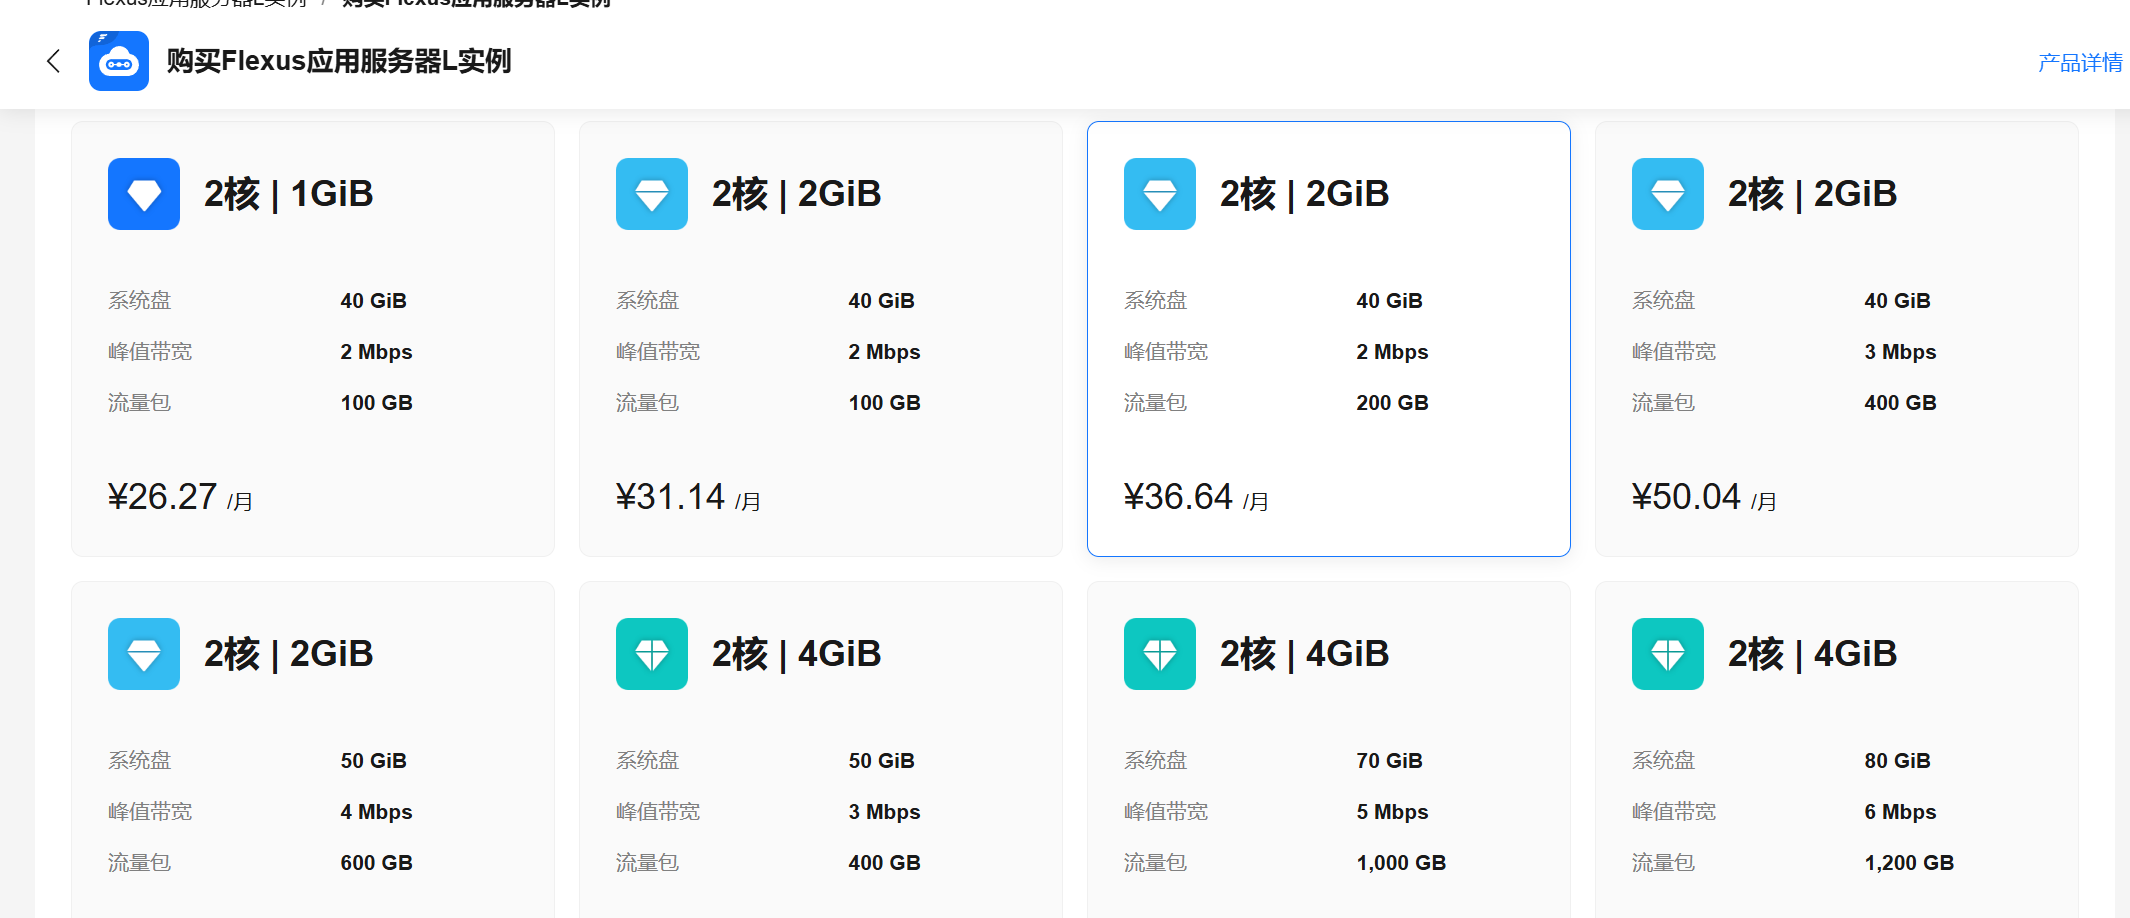Click the 峰值带宽 label on the ¥50.04 card
This screenshot has height=918, width=2130.
coord(1674,351)
